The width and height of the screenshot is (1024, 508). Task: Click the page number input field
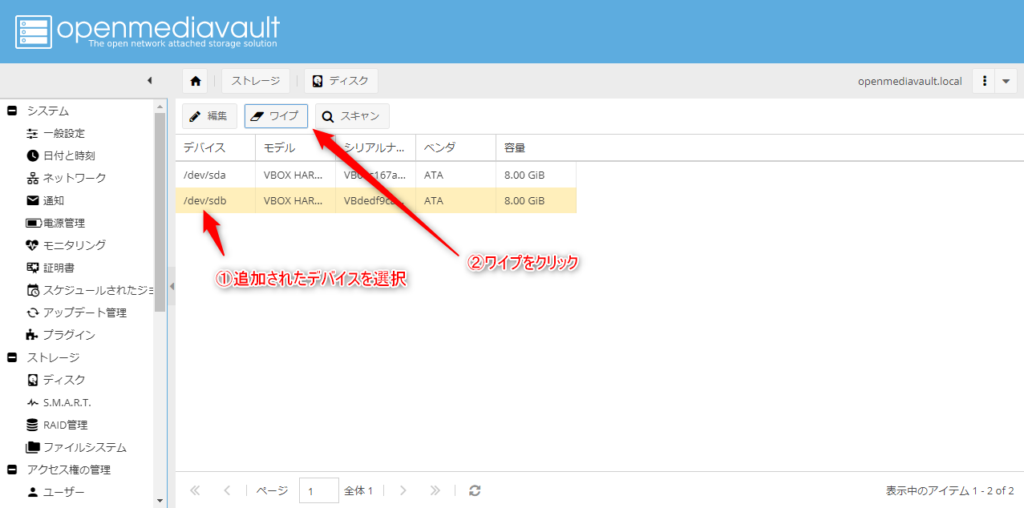coord(319,491)
